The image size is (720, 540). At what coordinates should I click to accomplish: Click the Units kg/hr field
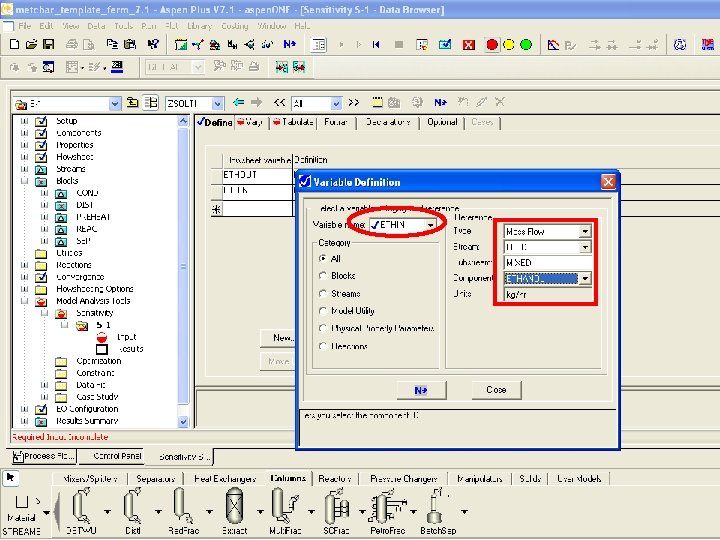[x=547, y=294]
